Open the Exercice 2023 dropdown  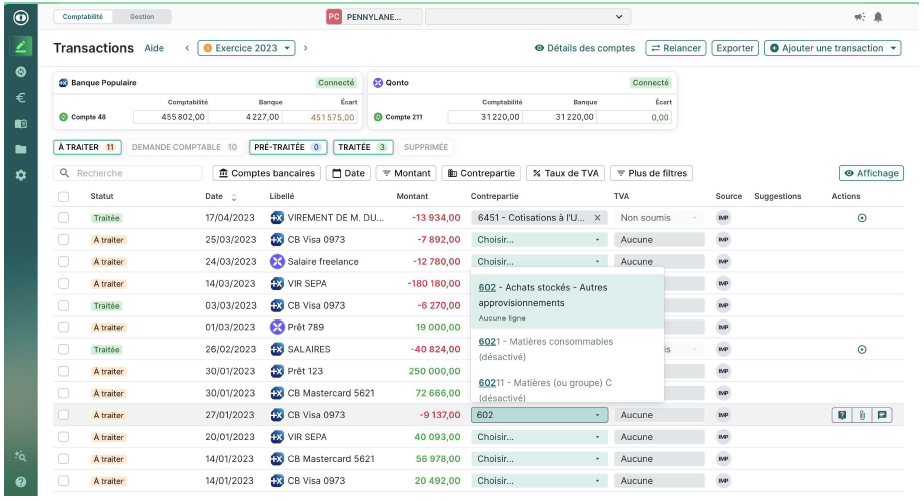(246, 48)
